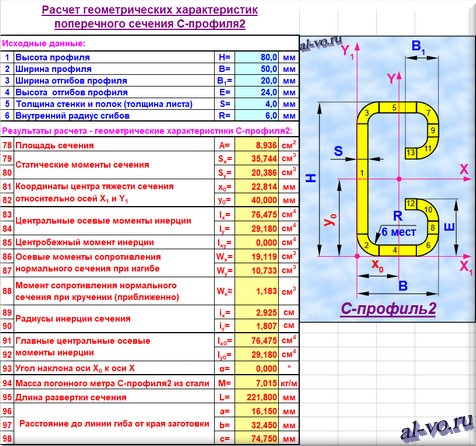Click the label 'Высота отгибов профиля'

[71, 92]
